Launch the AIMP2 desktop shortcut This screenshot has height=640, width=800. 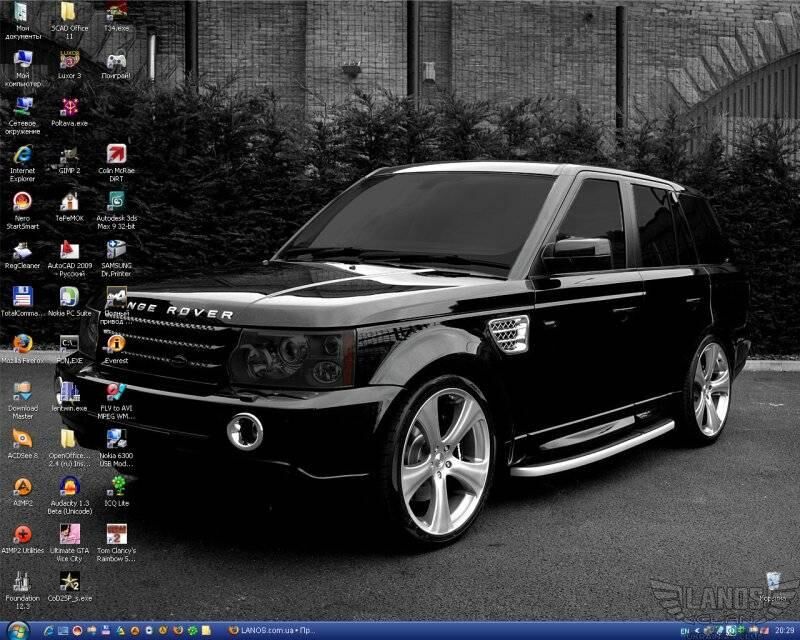click(22, 491)
